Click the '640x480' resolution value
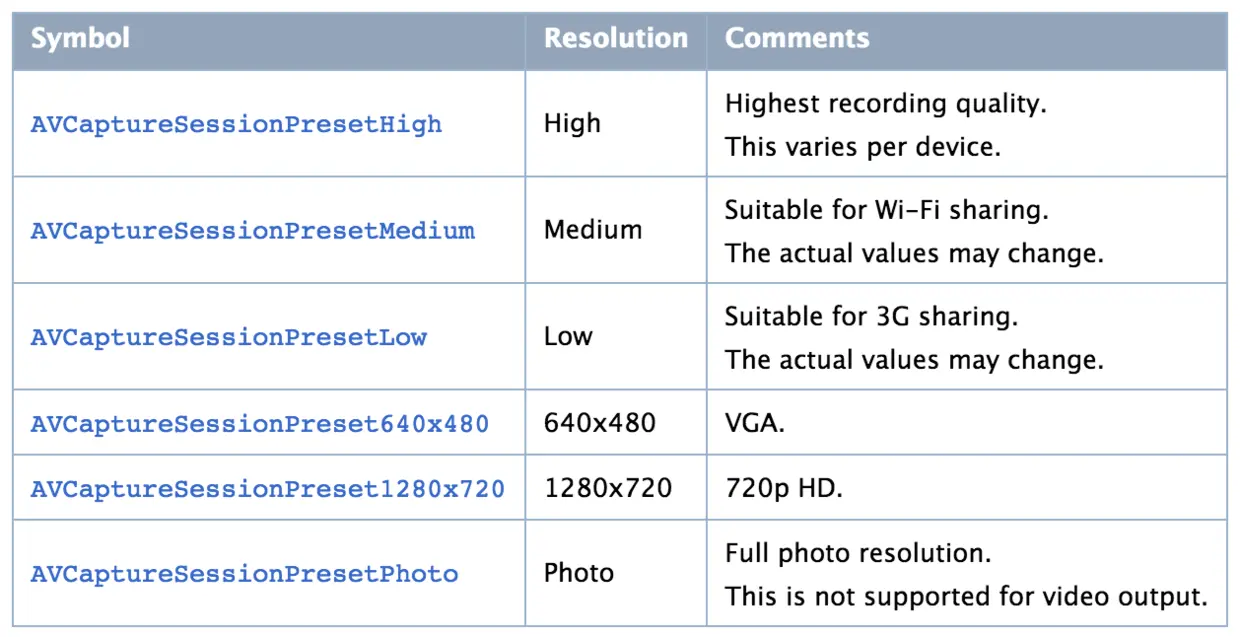This screenshot has height=637, width=1240. (599, 423)
